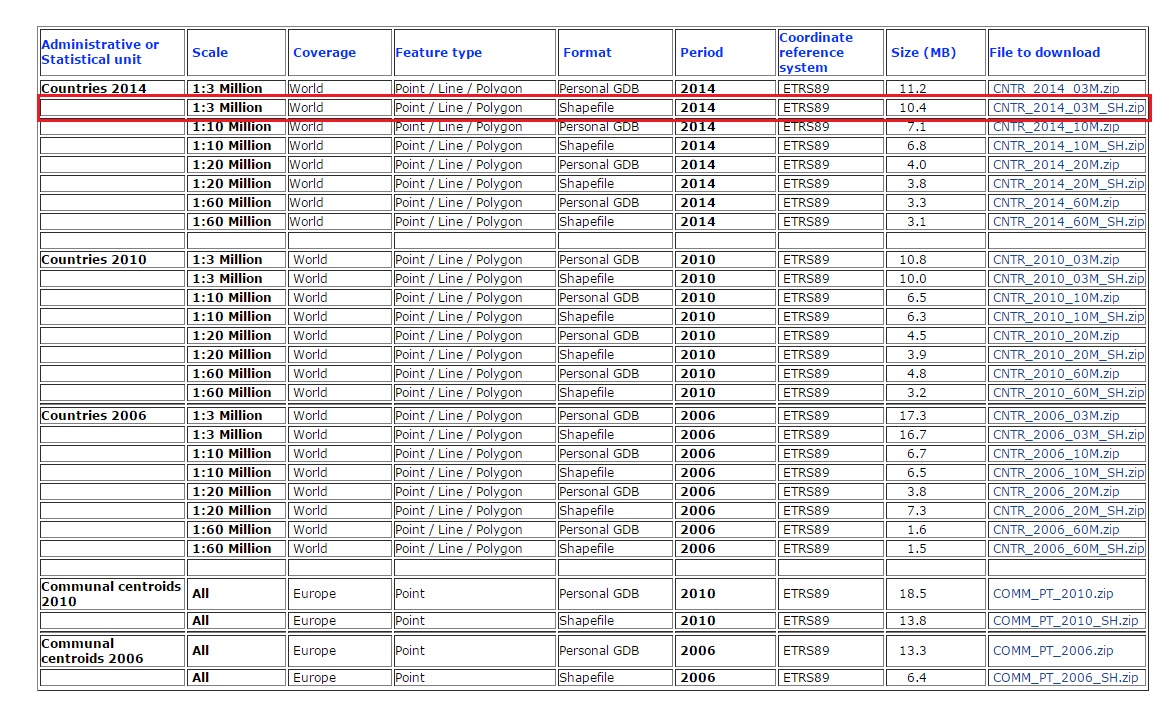Screen dimensions: 1176x711
Task: Download CNTR_2014_10M.zip Personal GDB file
Action: coord(1048,127)
